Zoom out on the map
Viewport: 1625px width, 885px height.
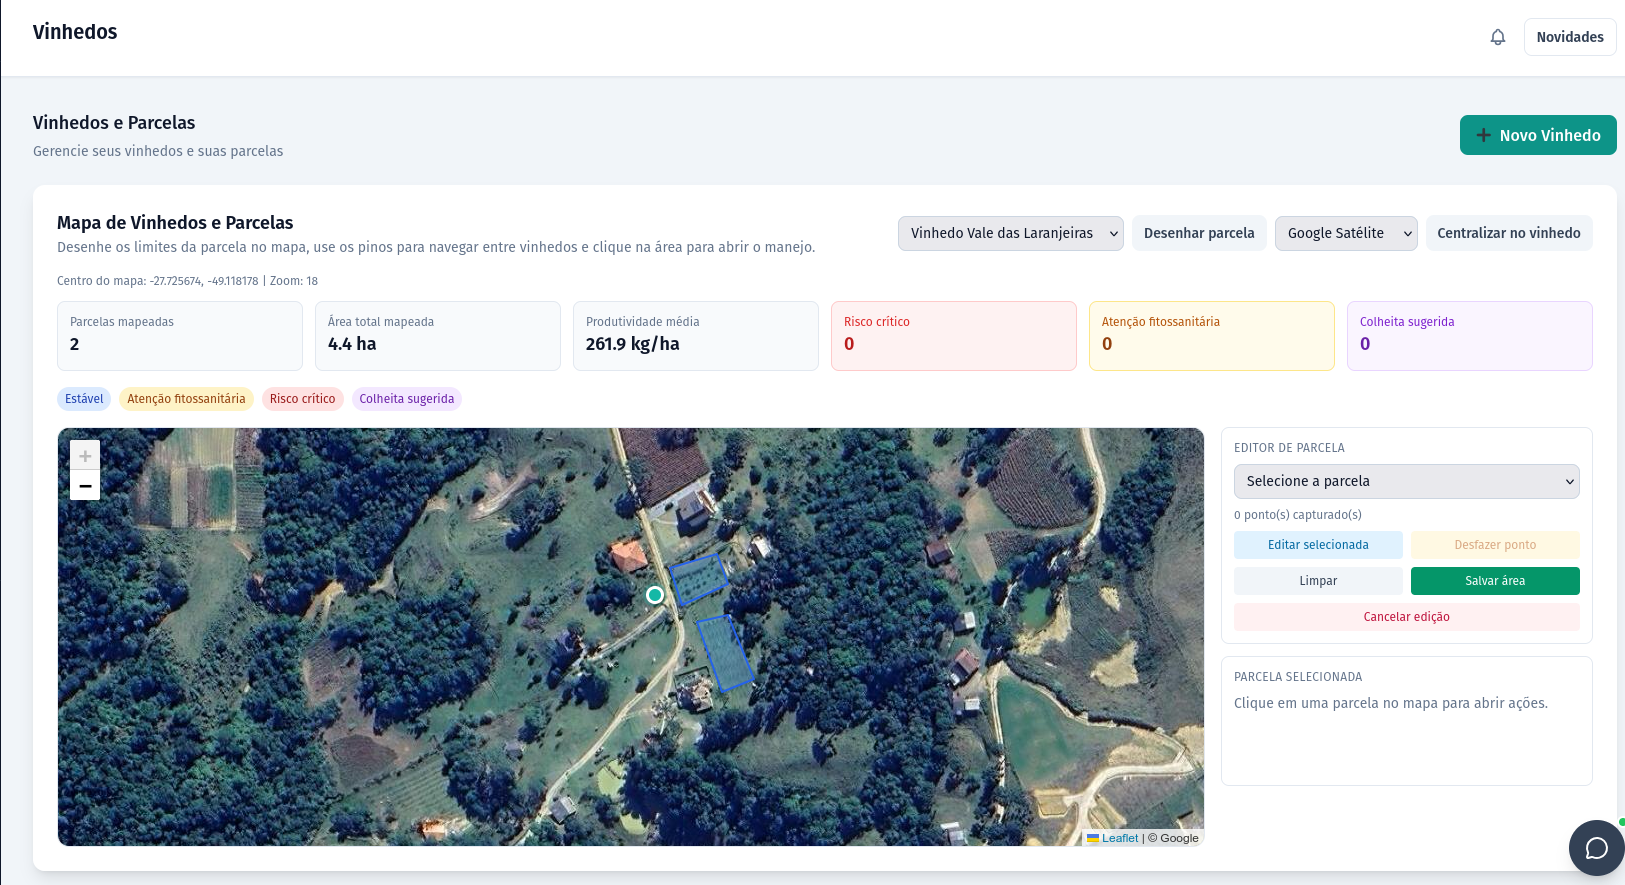point(85,486)
